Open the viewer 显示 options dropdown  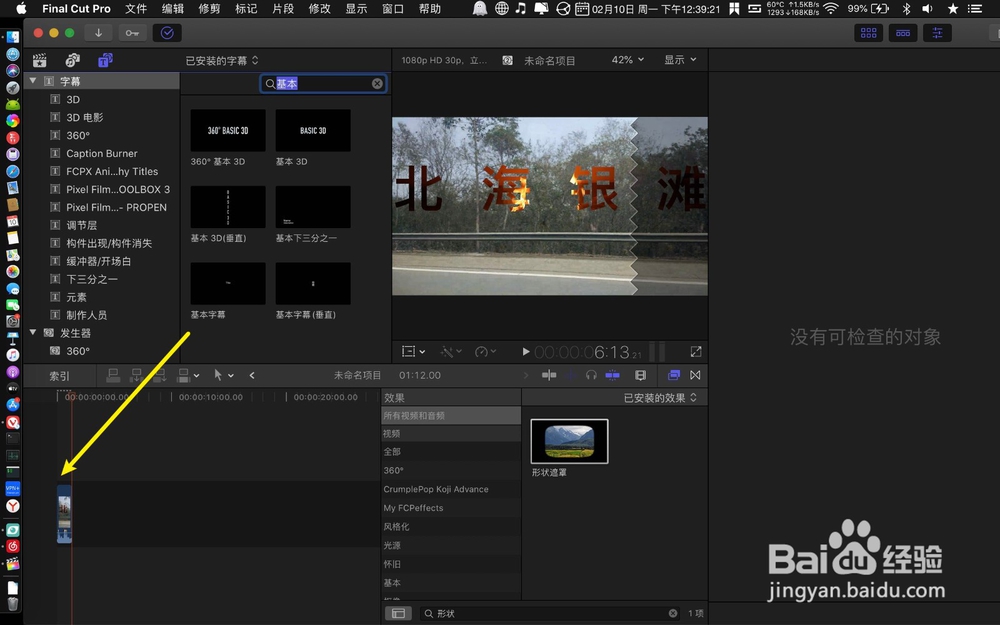coord(680,59)
